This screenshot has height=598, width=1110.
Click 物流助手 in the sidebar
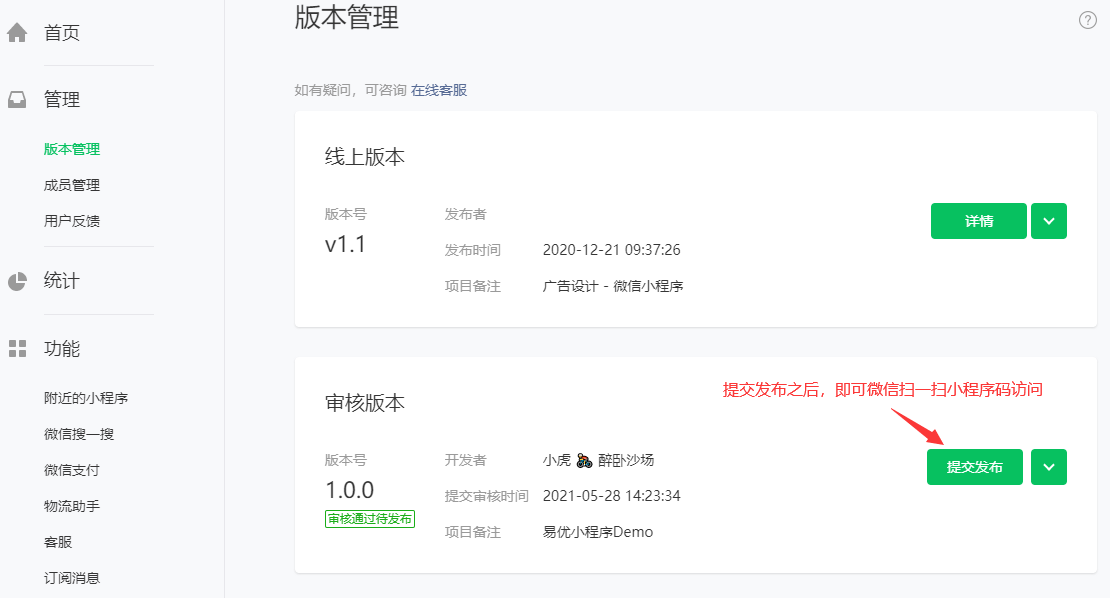70,504
